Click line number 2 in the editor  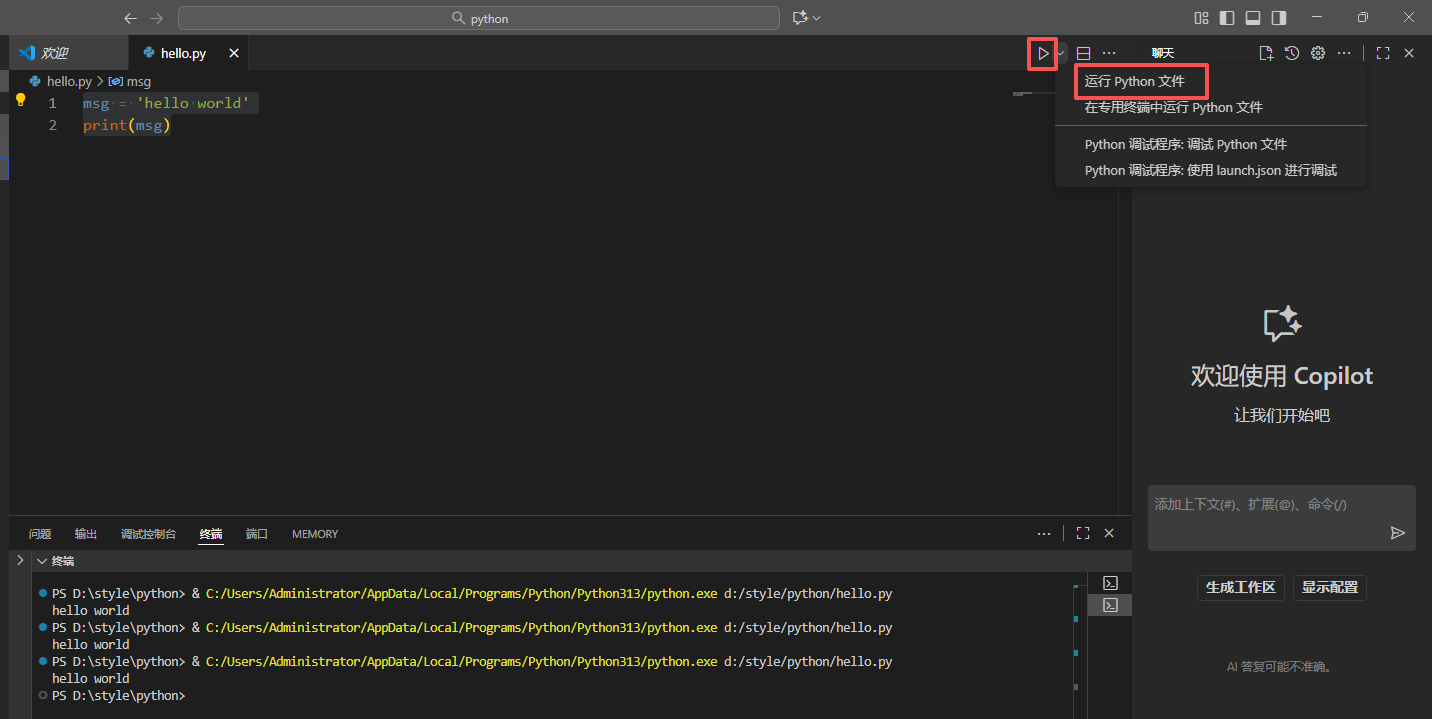point(53,125)
